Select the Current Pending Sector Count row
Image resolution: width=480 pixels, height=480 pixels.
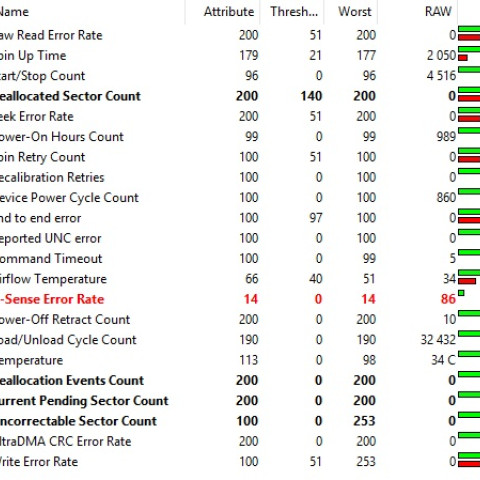[240, 401]
